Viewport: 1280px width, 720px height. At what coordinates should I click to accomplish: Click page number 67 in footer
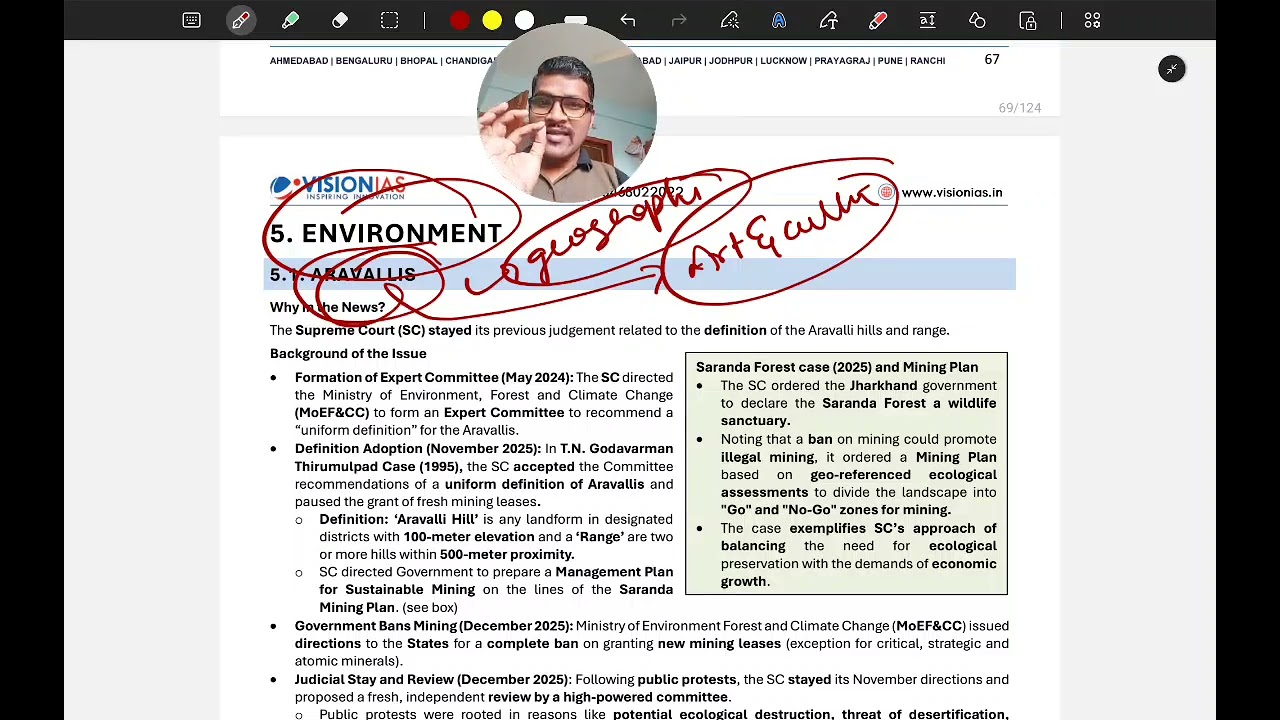[992, 60]
